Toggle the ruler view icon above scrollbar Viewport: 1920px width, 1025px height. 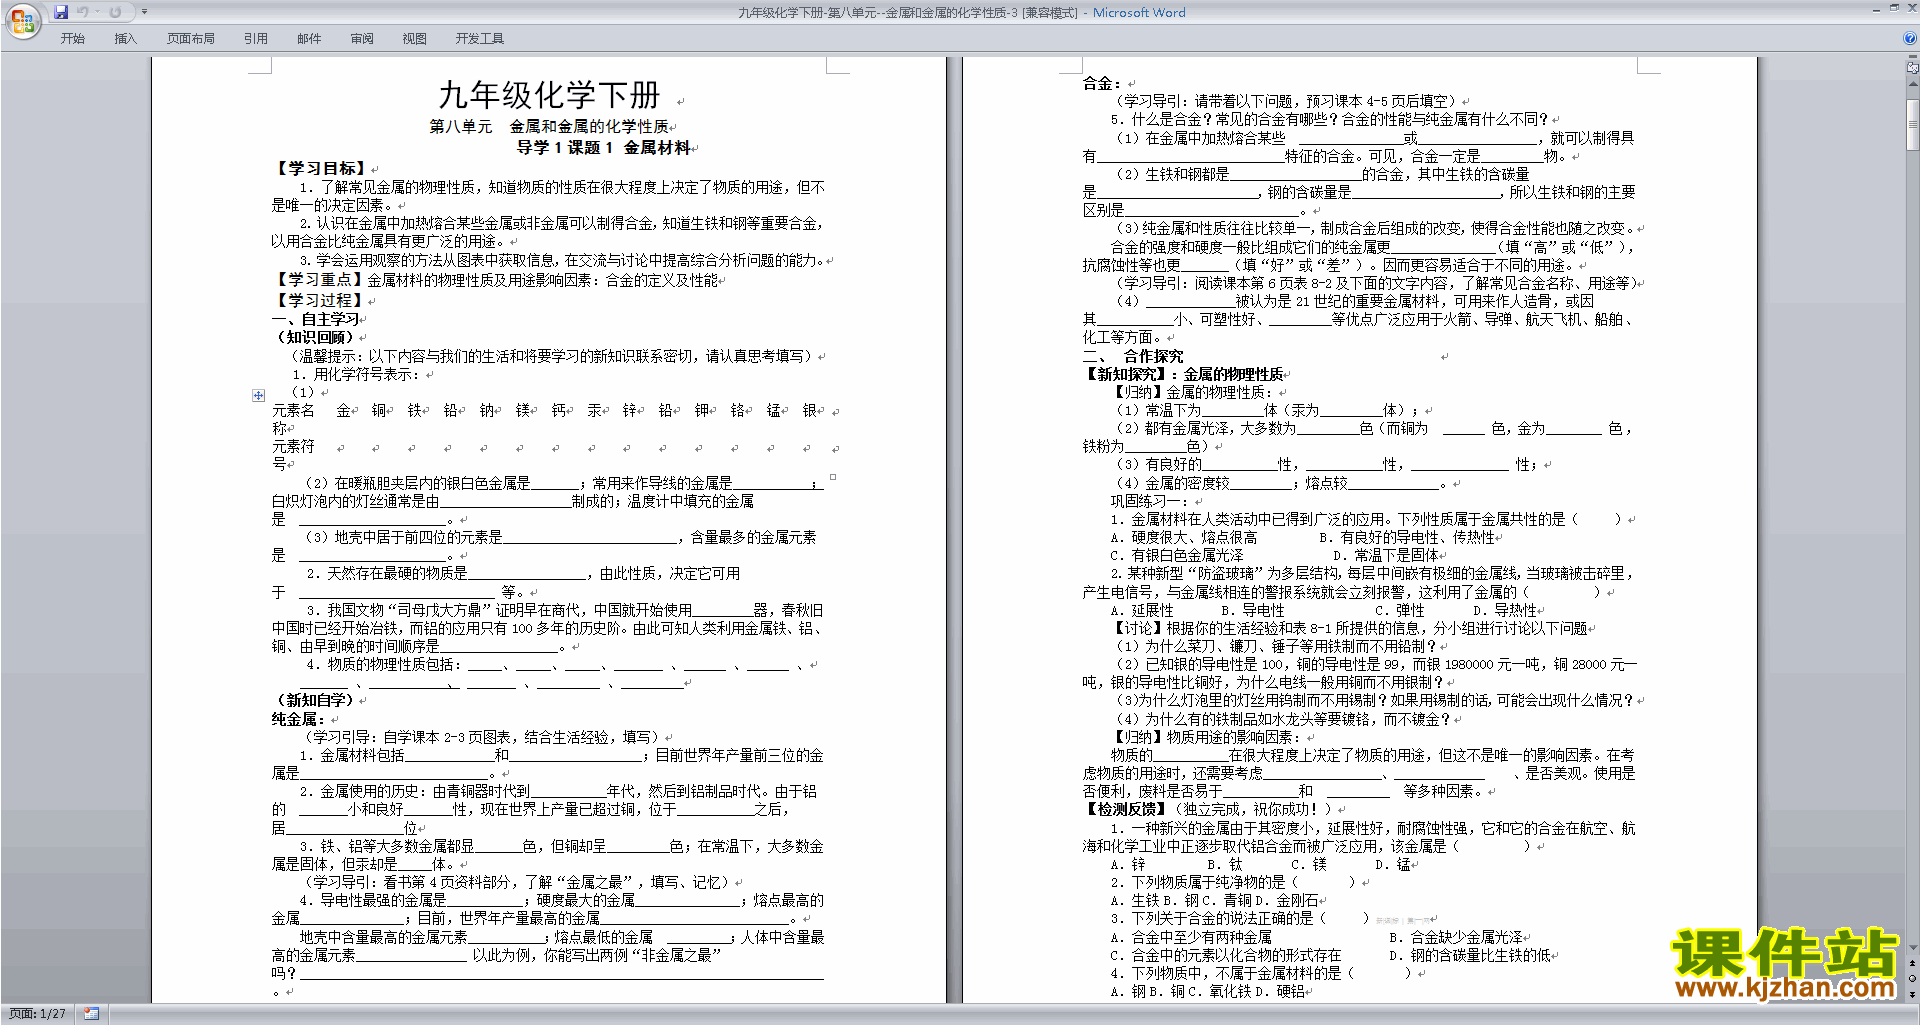pos(1912,69)
